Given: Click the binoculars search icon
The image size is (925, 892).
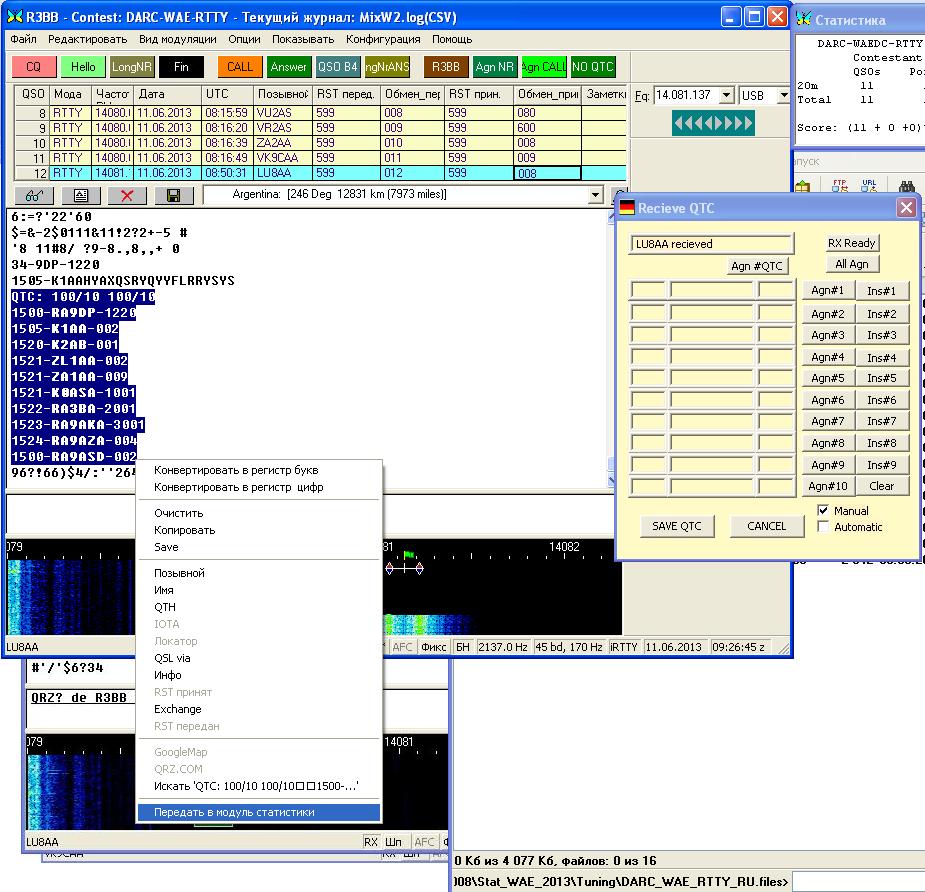Looking at the screenshot, I should pos(908,186).
